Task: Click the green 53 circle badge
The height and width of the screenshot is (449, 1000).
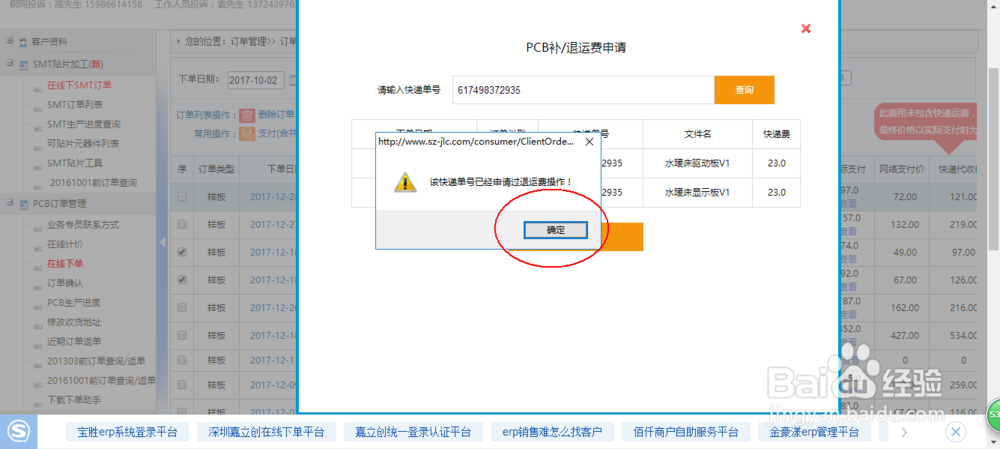Action: (993, 415)
